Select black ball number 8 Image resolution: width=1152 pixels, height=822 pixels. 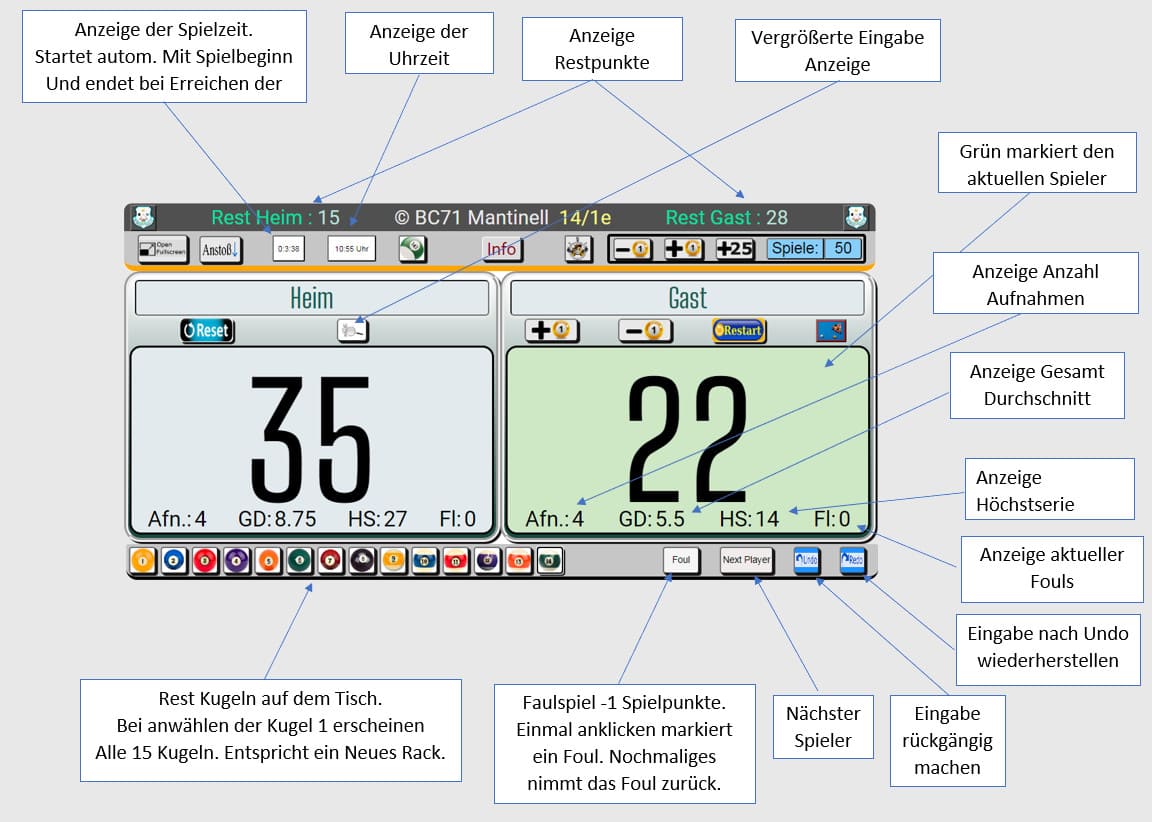(361, 561)
